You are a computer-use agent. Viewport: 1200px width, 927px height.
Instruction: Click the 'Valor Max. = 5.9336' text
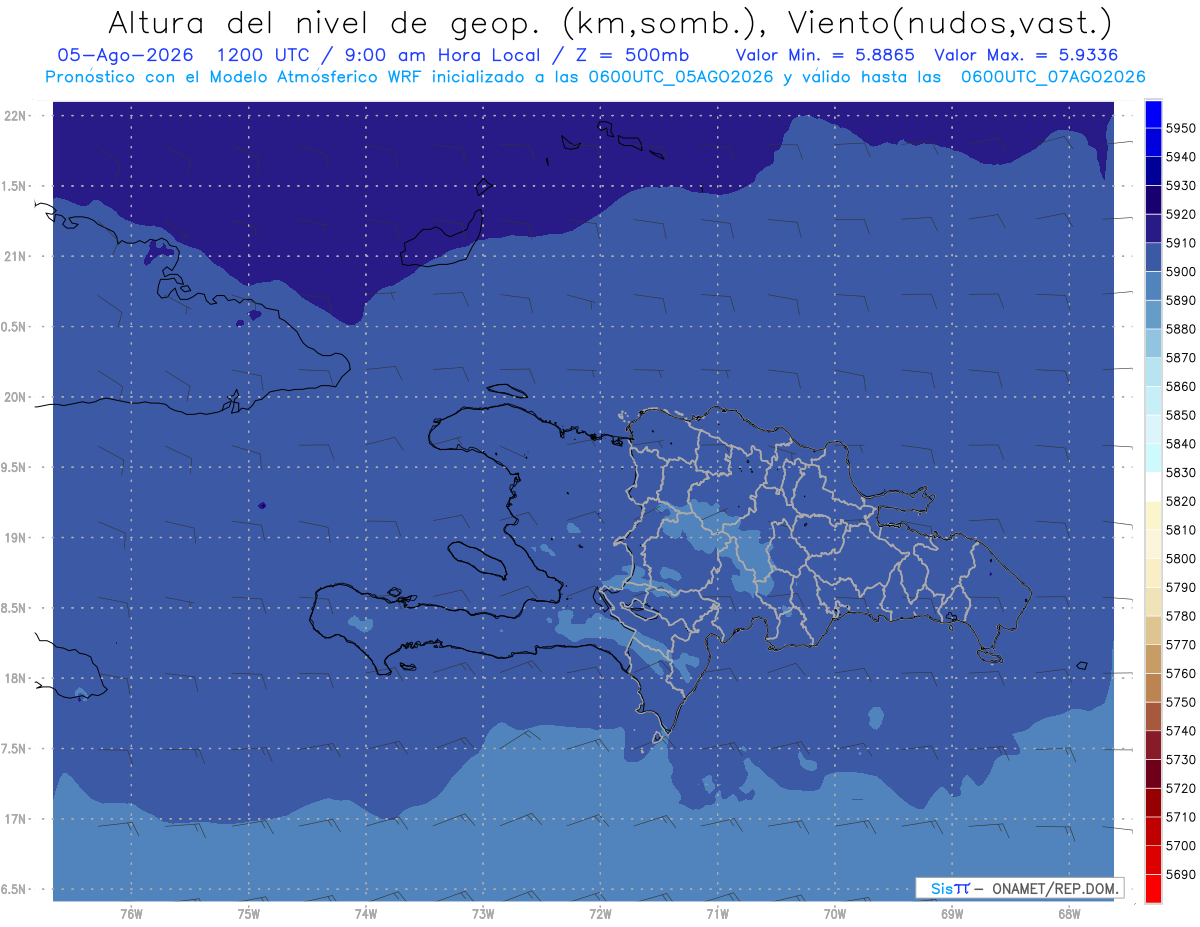pyautogui.click(x=1026, y=55)
